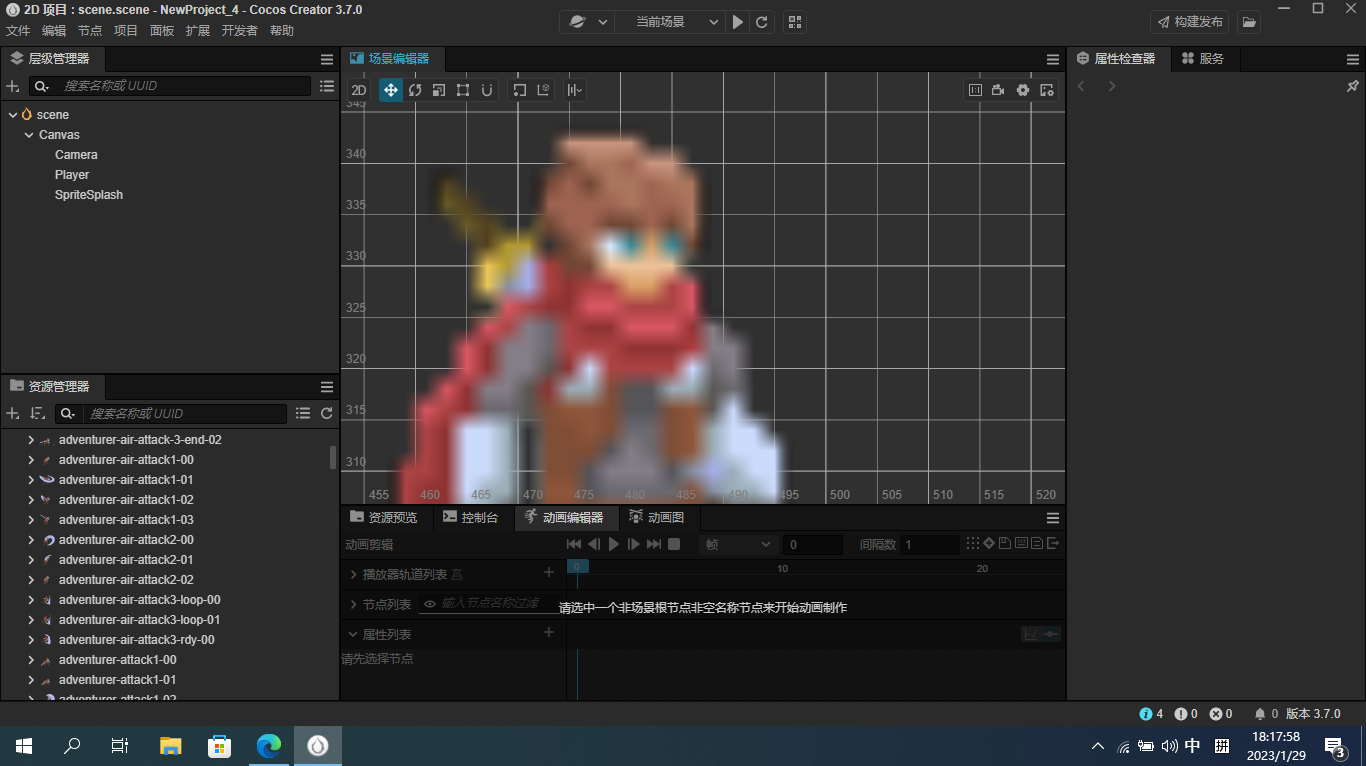Image resolution: width=1366 pixels, height=766 pixels.
Task: Switch to the 控制台 tab
Action: point(470,517)
